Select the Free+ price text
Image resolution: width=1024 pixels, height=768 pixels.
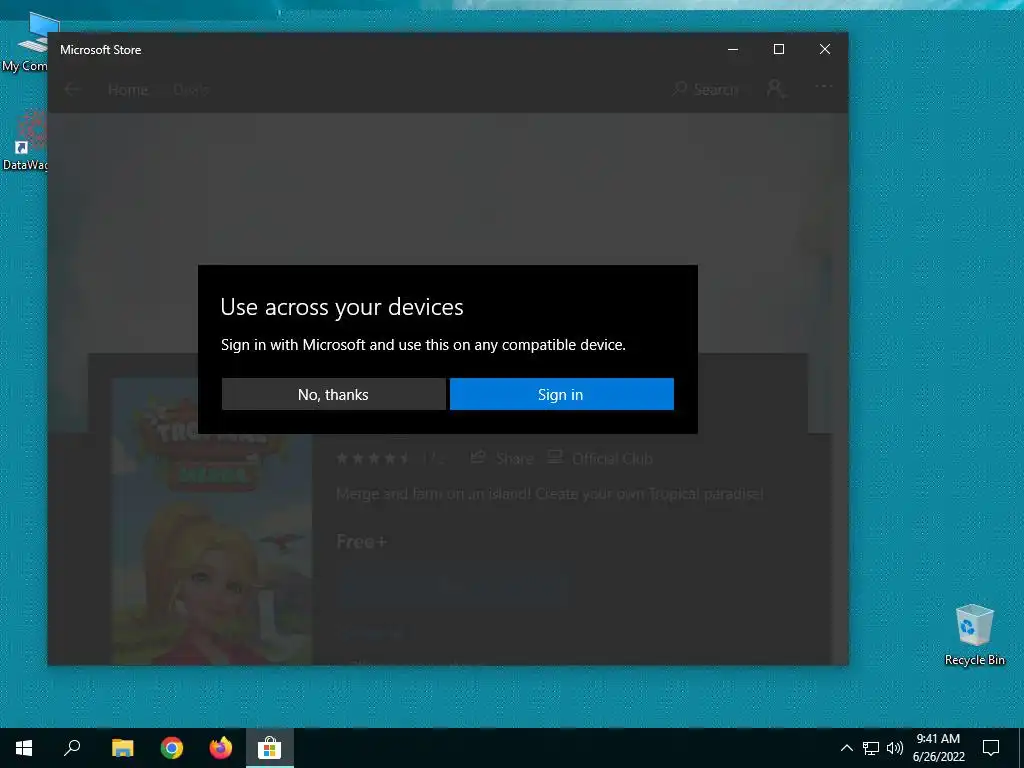pyautogui.click(x=361, y=541)
